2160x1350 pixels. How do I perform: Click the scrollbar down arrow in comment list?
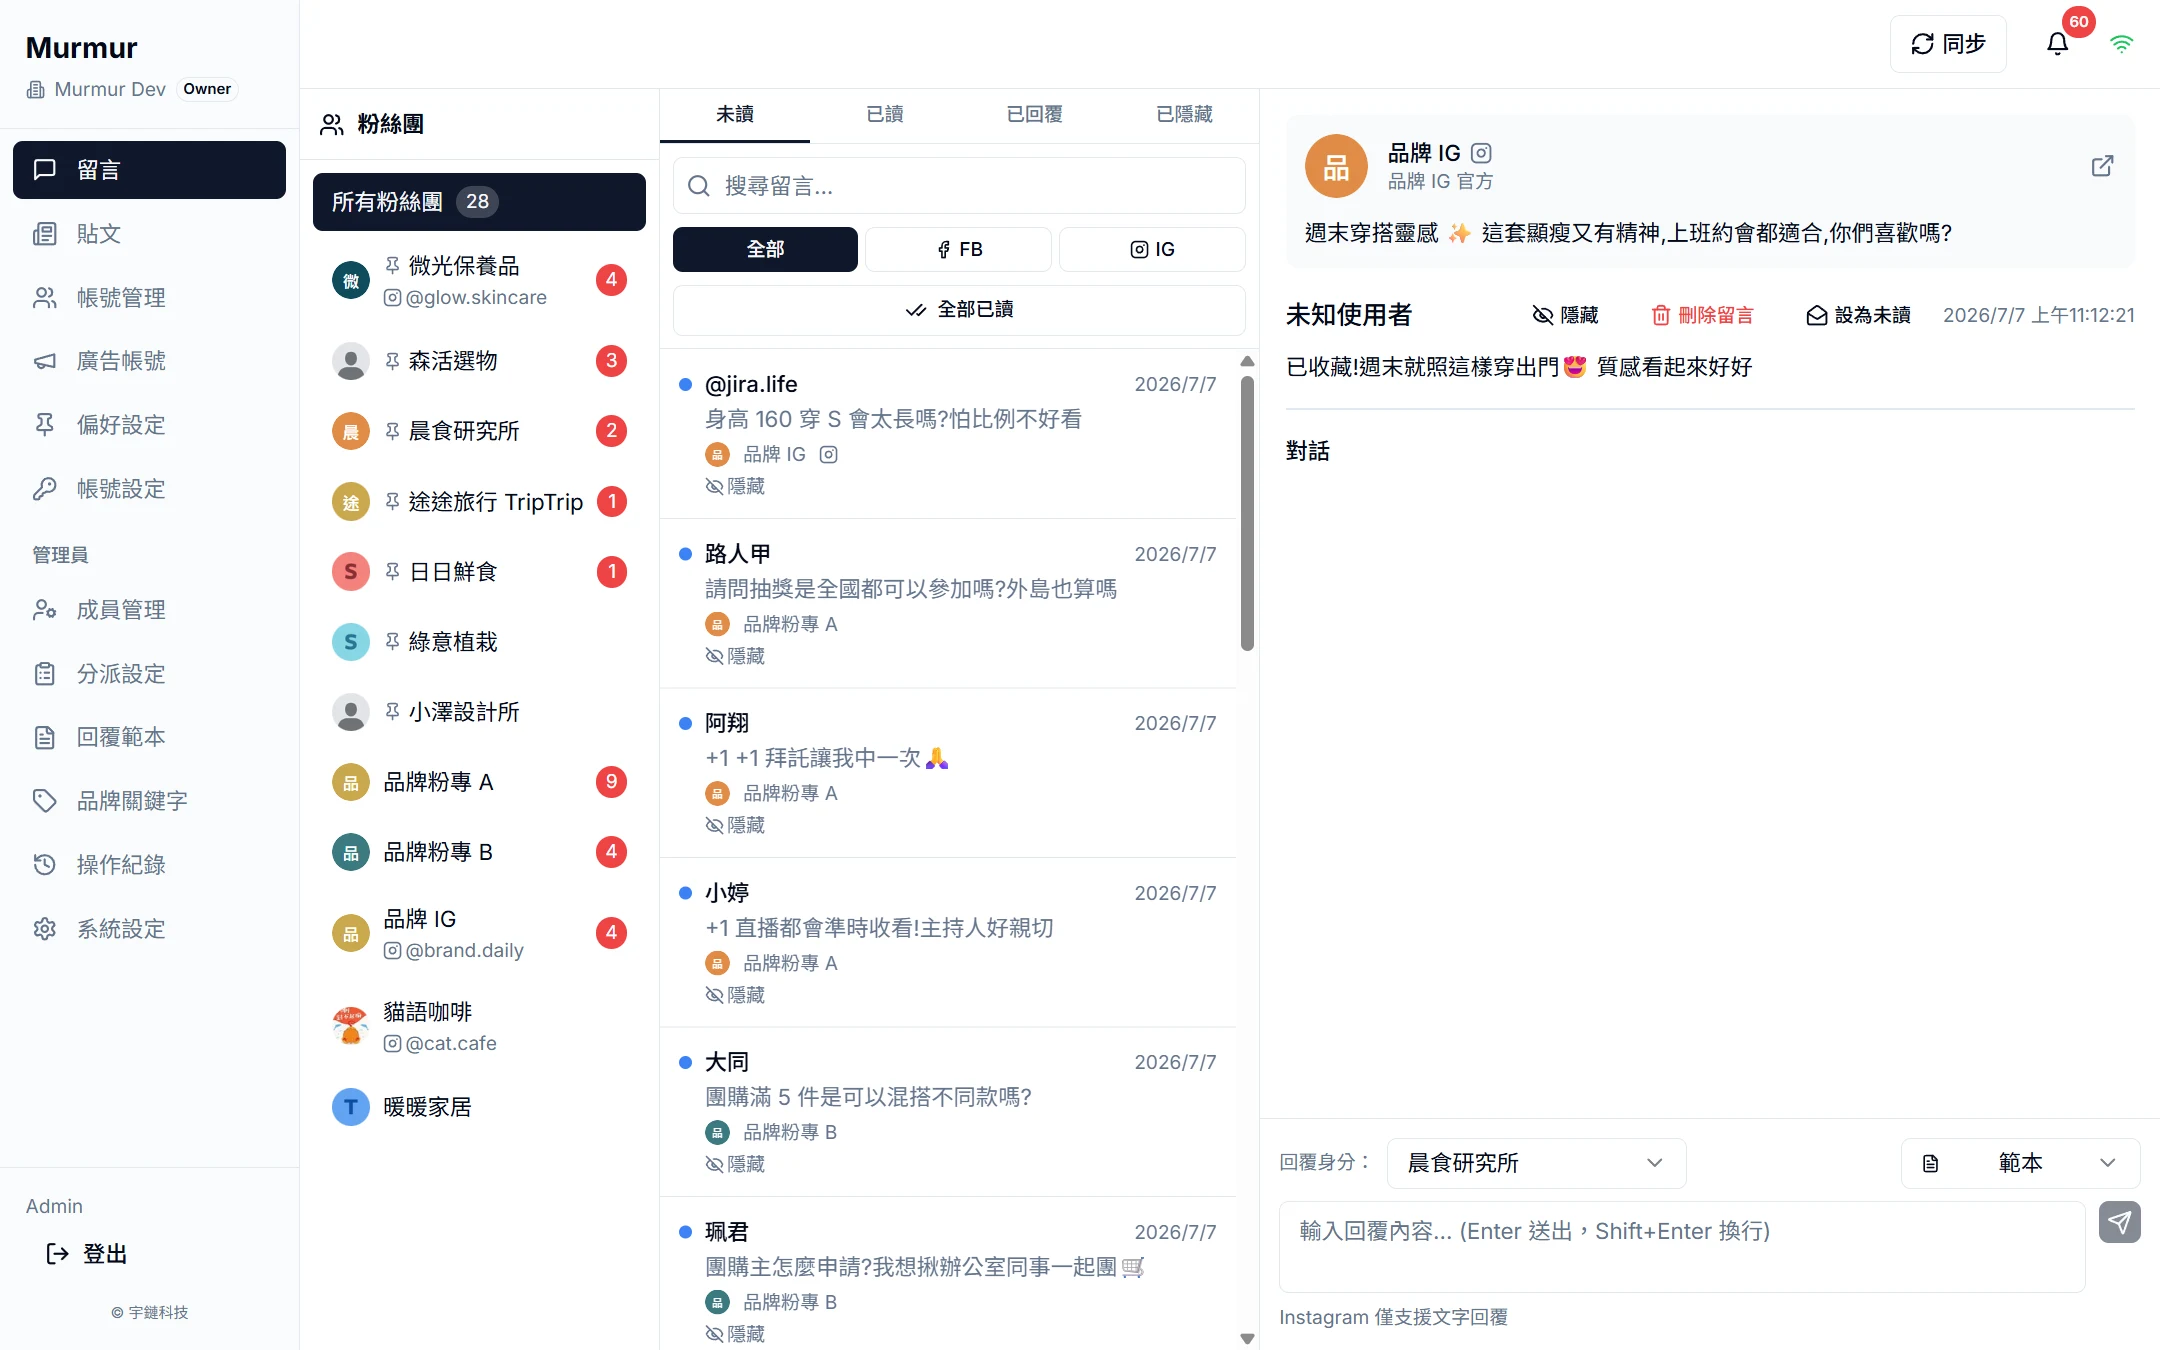click(1247, 1338)
